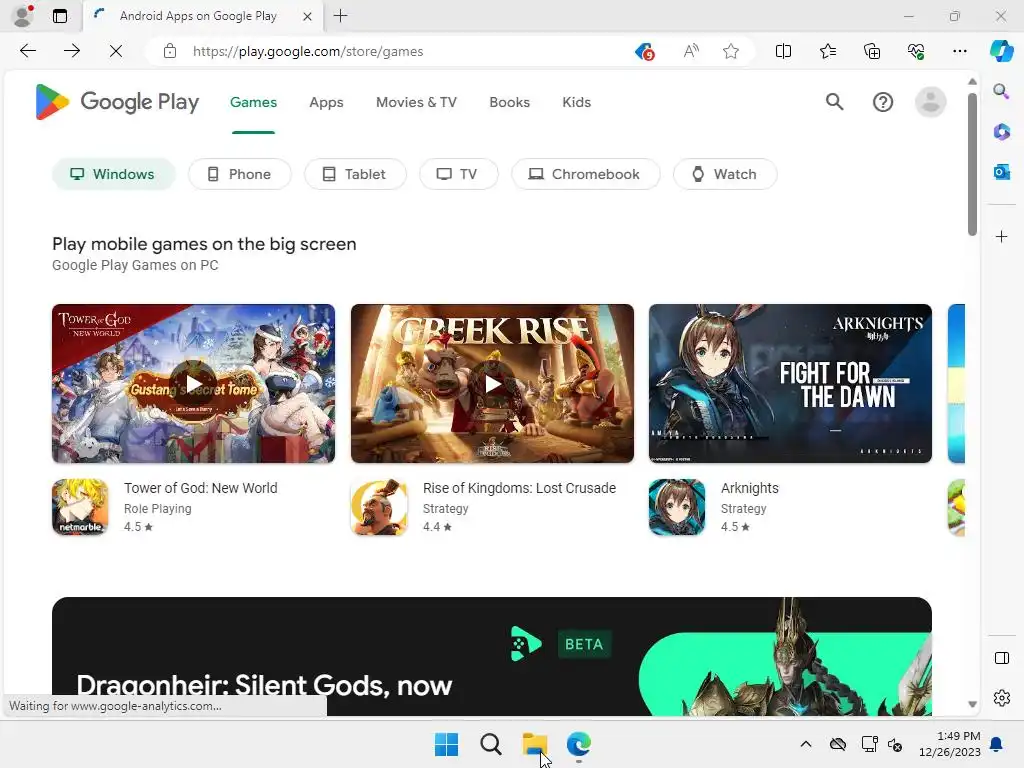Select the Windows device filter
This screenshot has width=1024, height=768.
(114, 174)
